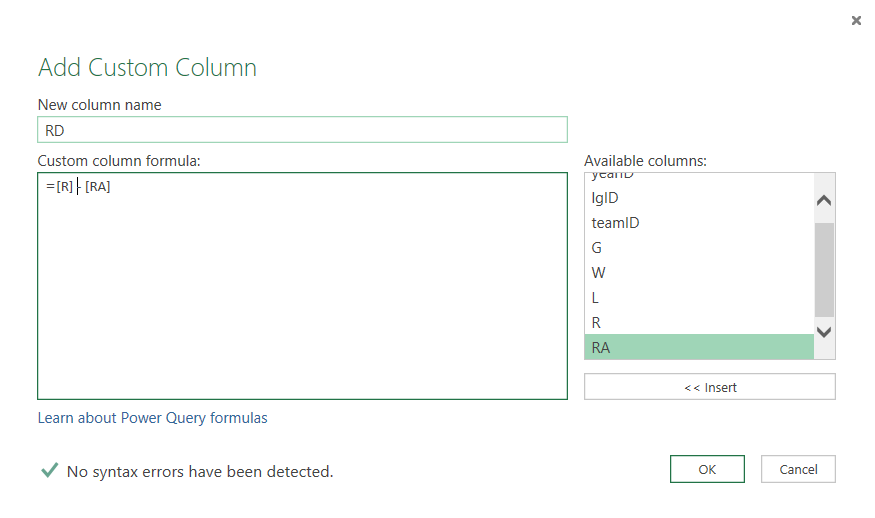Select teamID from Available columns
875x518 pixels.
pyautogui.click(x=615, y=223)
